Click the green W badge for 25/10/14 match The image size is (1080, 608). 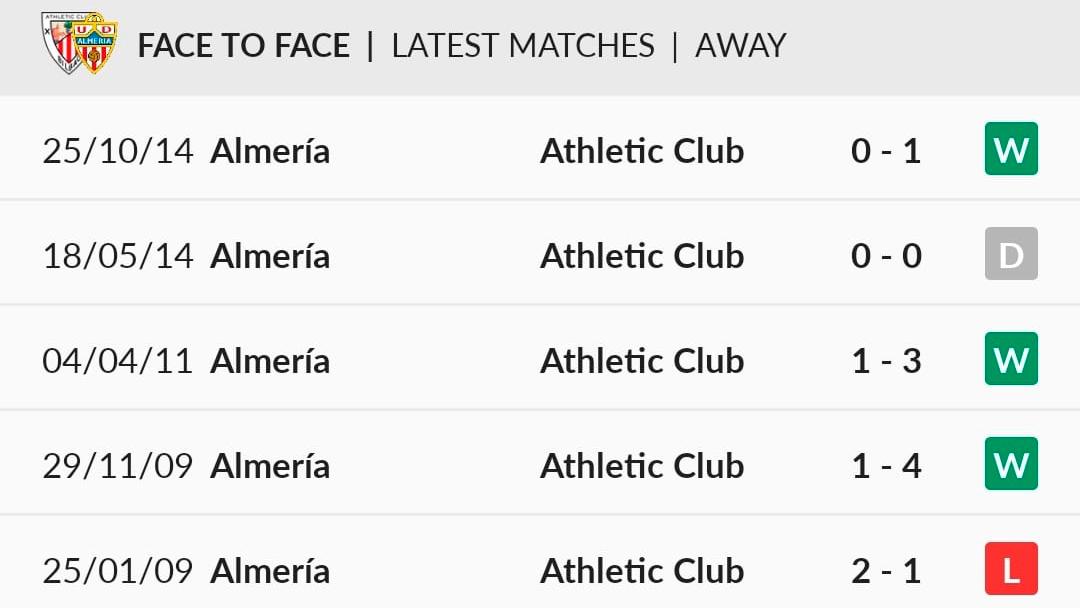(x=1011, y=149)
